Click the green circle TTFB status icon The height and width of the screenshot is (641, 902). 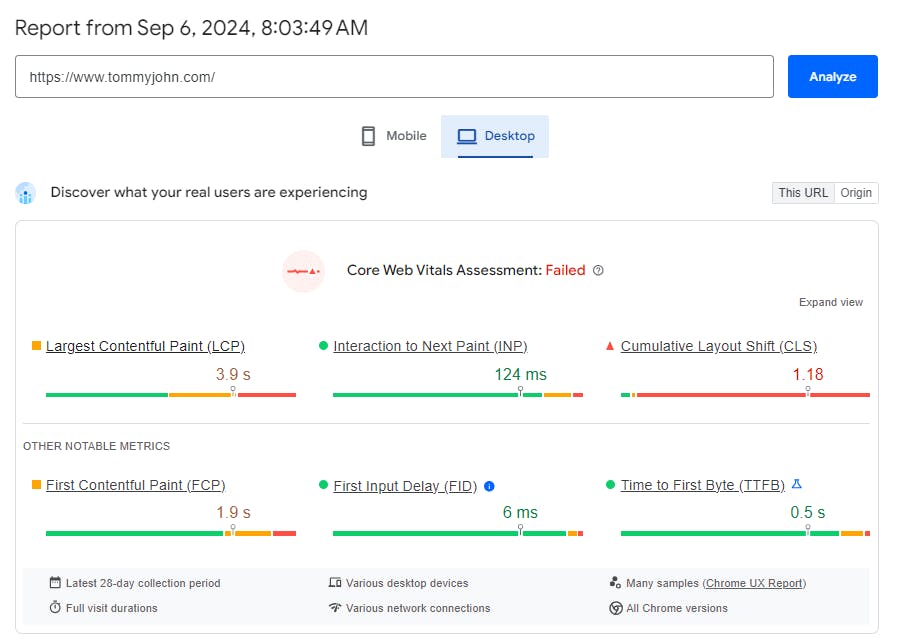(610, 484)
